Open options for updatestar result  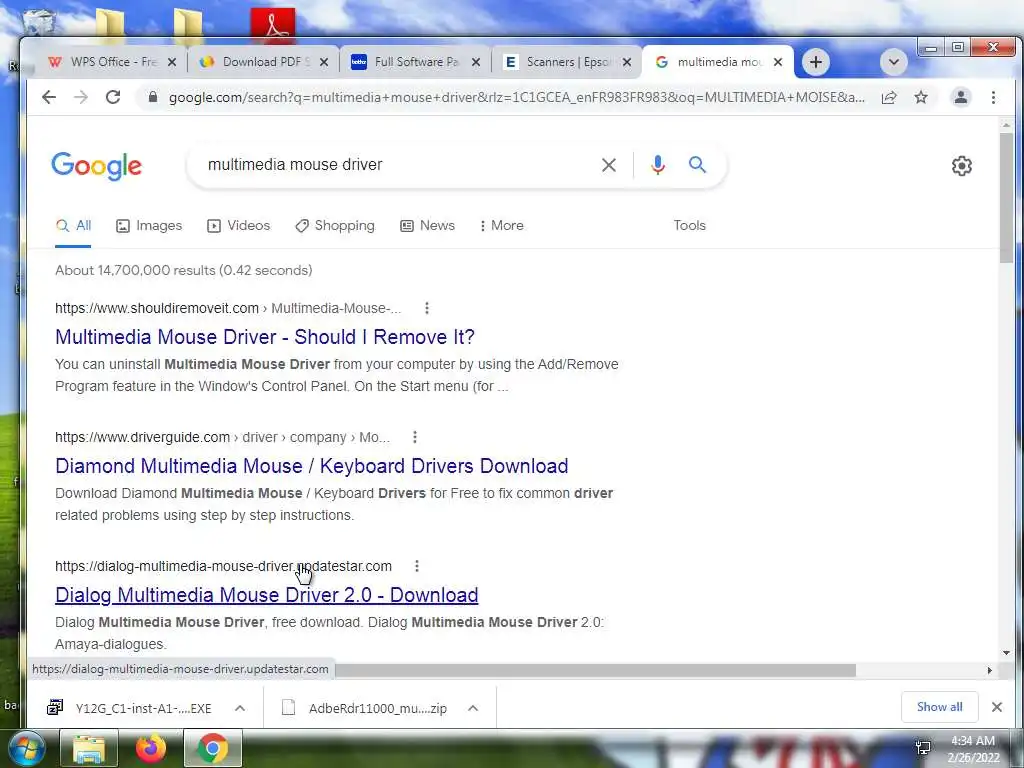tap(417, 566)
